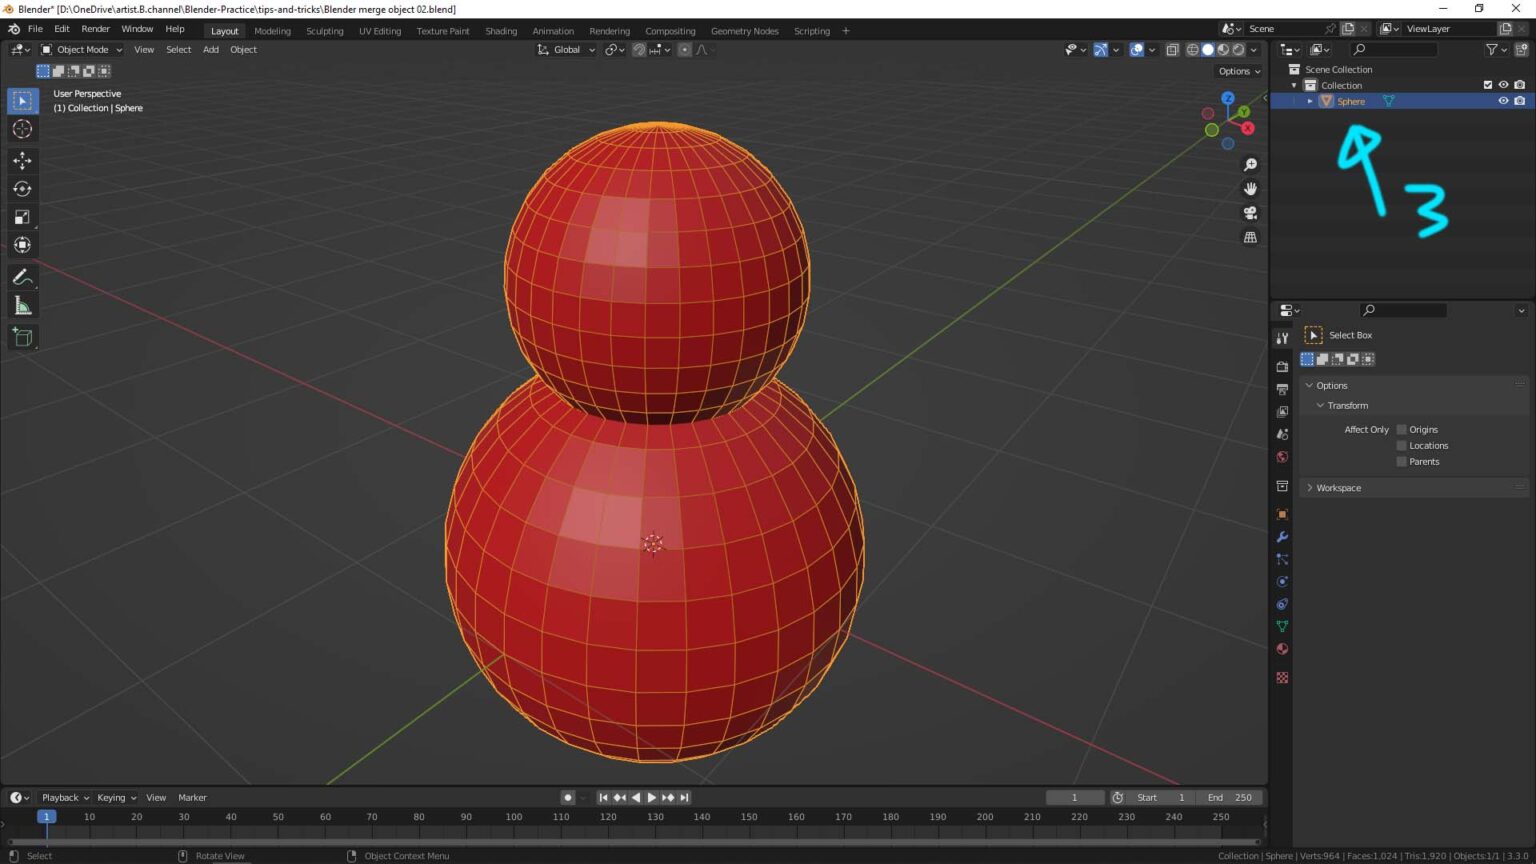Open viewport Options dropdown
Viewport: 1536px width, 864px height.
coord(1239,71)
